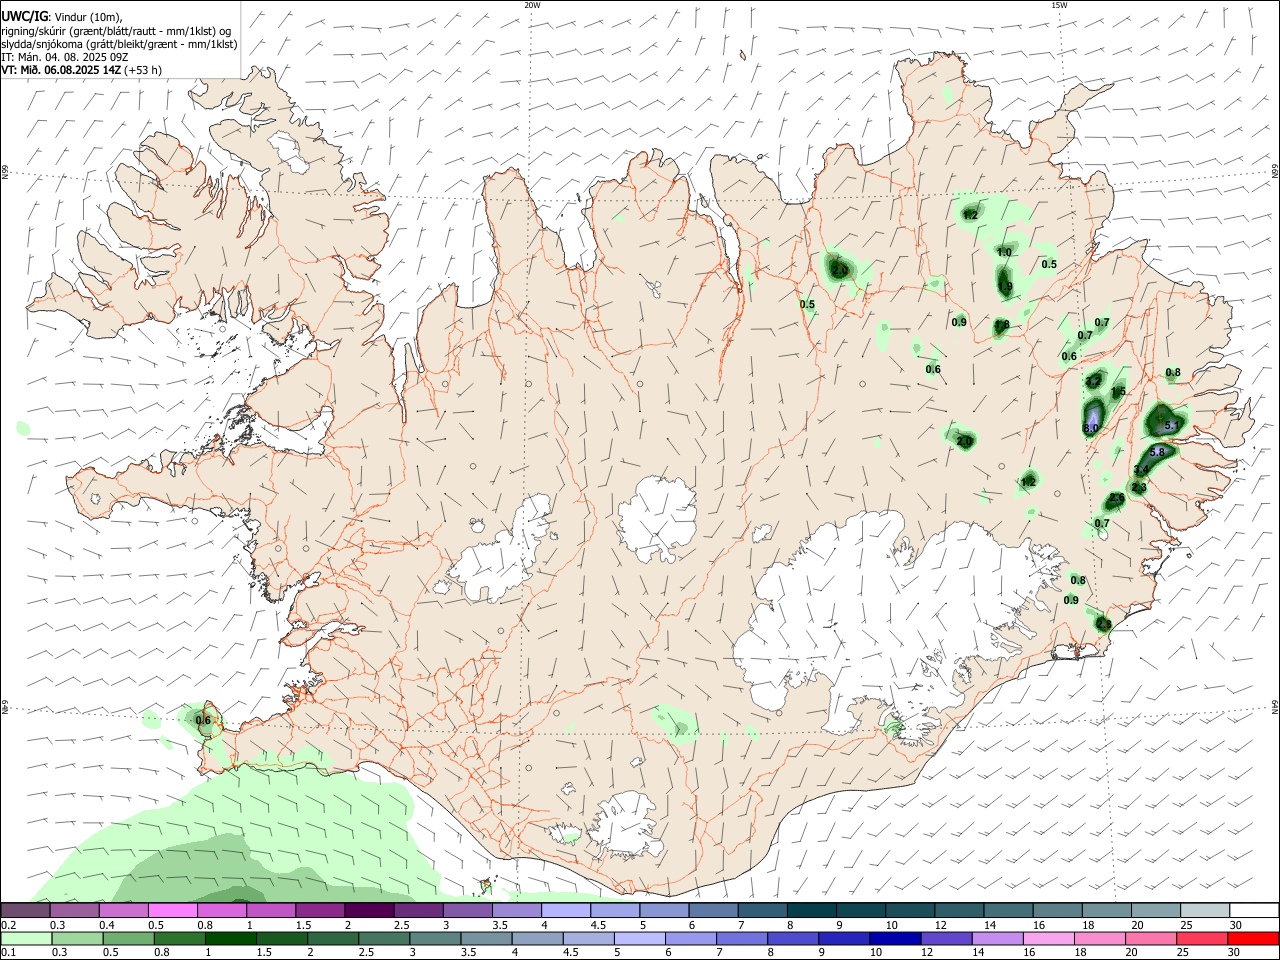Click the 3.2 precipitation value on the map
1280x960 pixels.
click(1093, 381)
